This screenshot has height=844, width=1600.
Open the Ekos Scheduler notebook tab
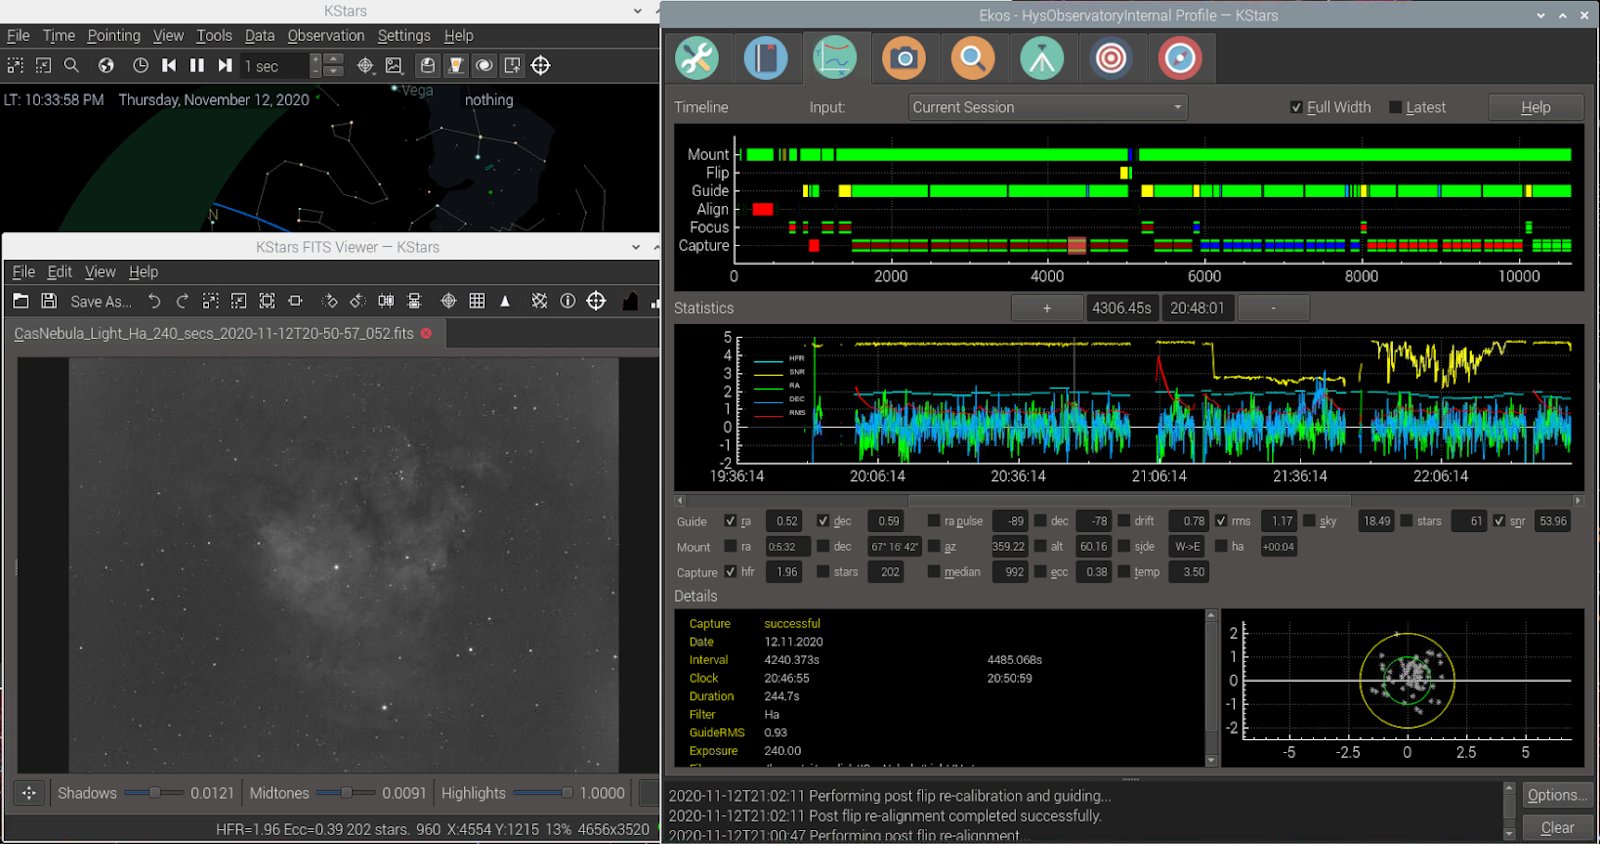[766, 58]
